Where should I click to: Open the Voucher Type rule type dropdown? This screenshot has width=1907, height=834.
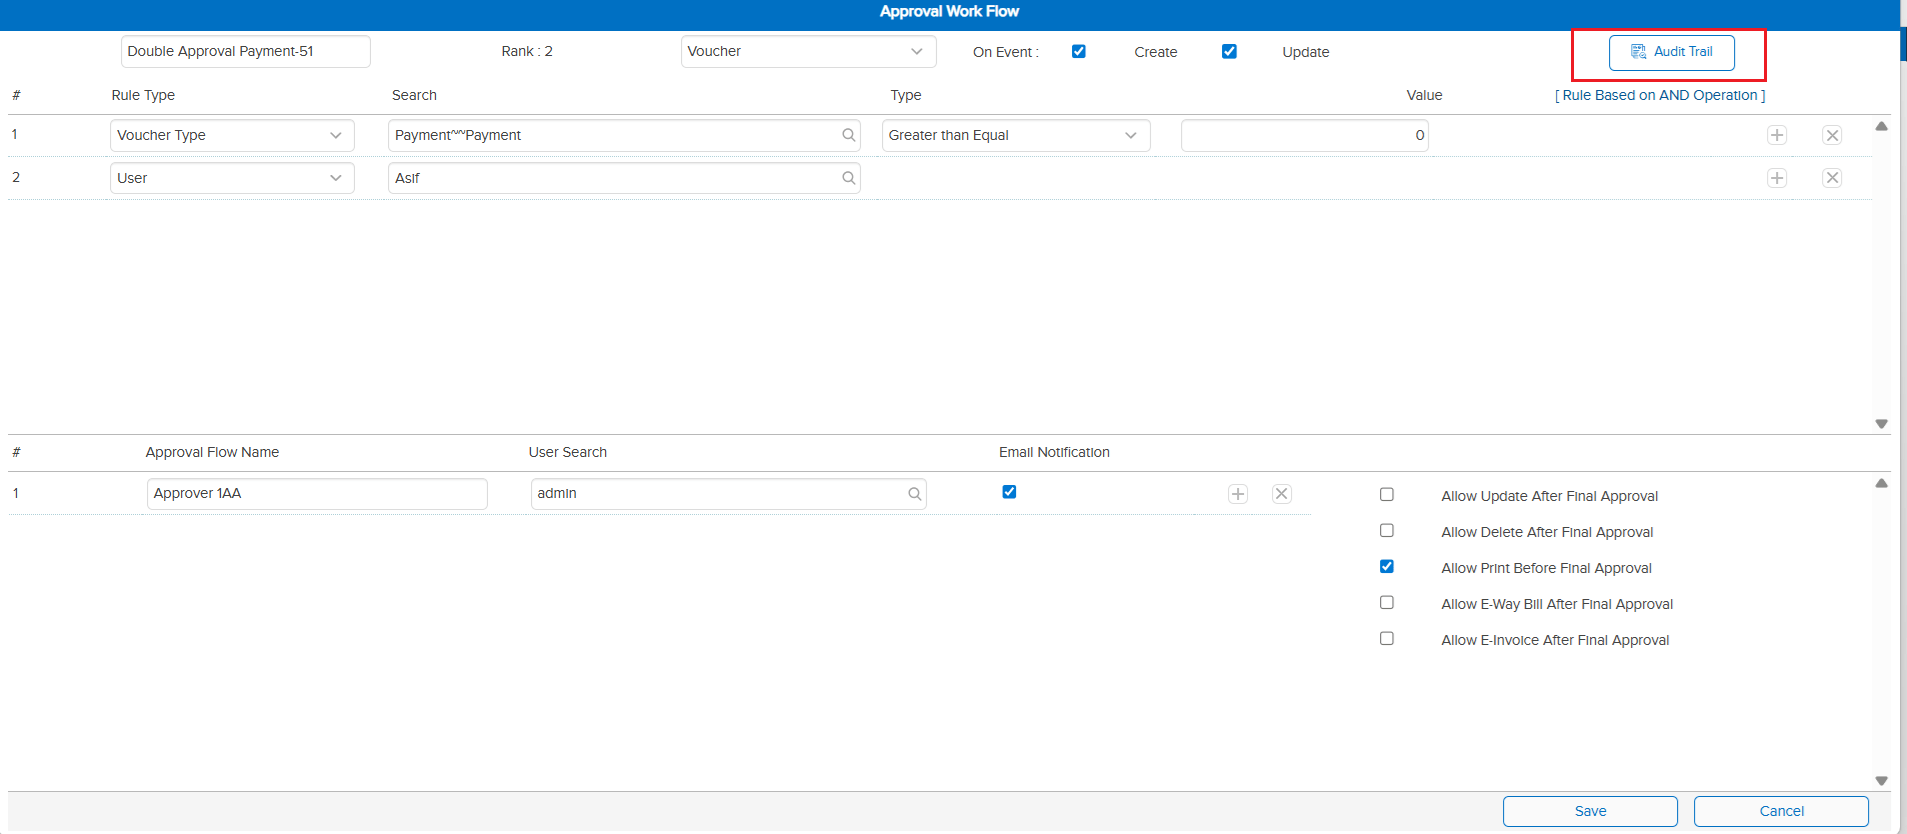pyautogui.click(x=232, y=135)
